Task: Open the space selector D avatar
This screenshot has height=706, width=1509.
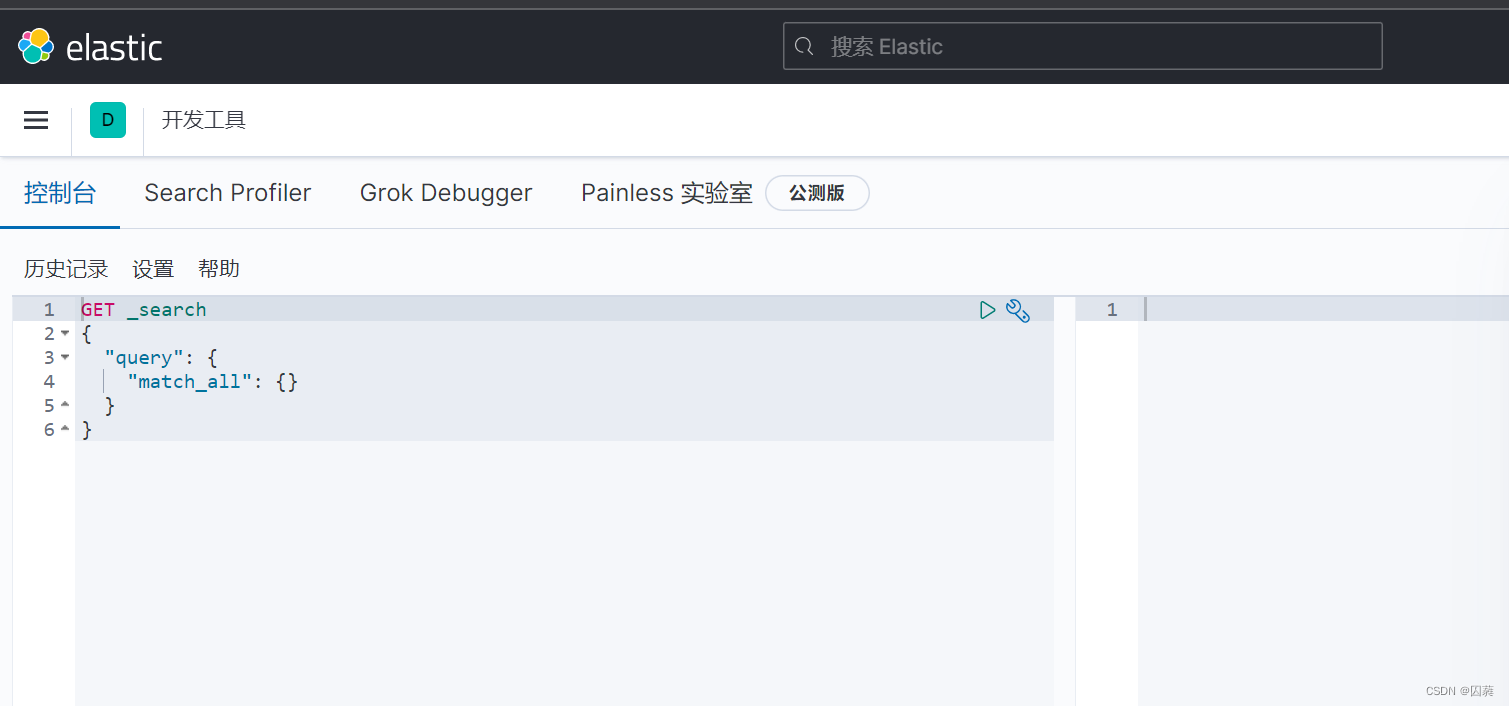Action: [x=108, y=120]
